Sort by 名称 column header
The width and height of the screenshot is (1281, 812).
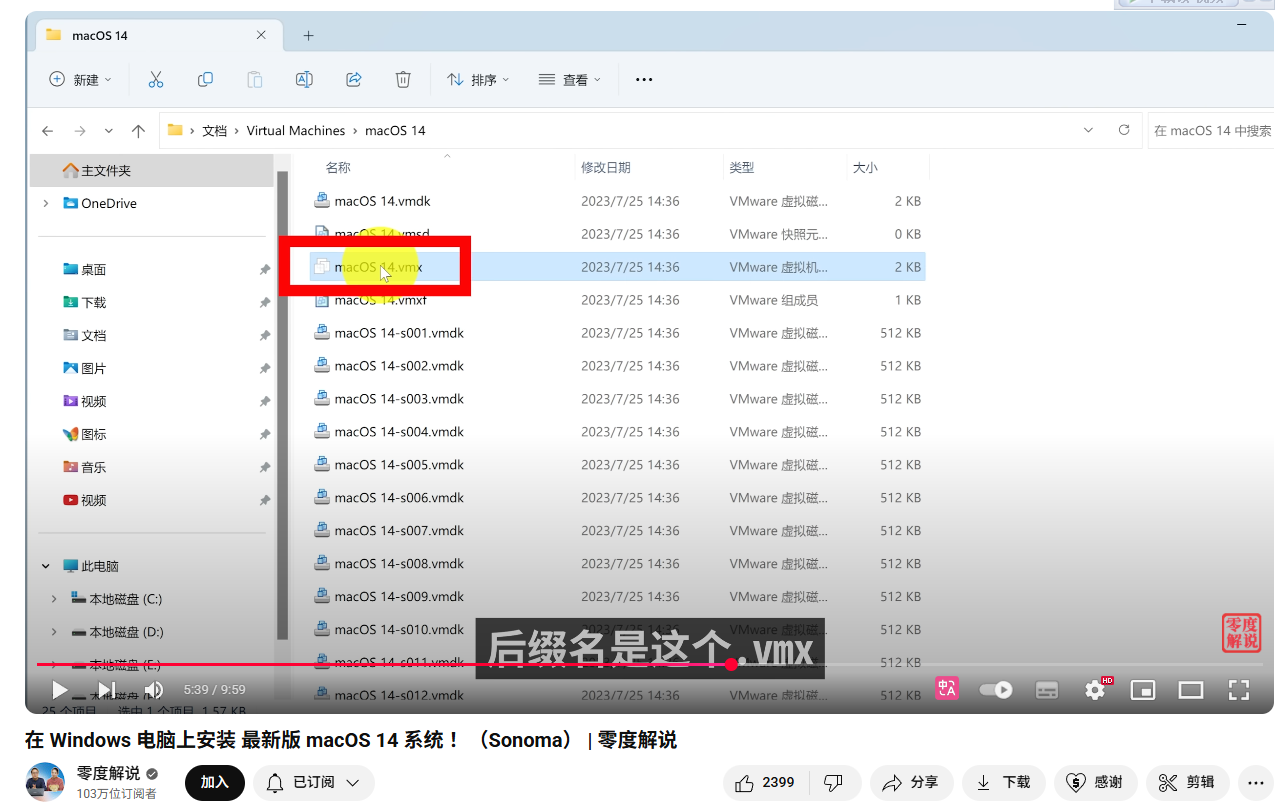coord(338,167)
